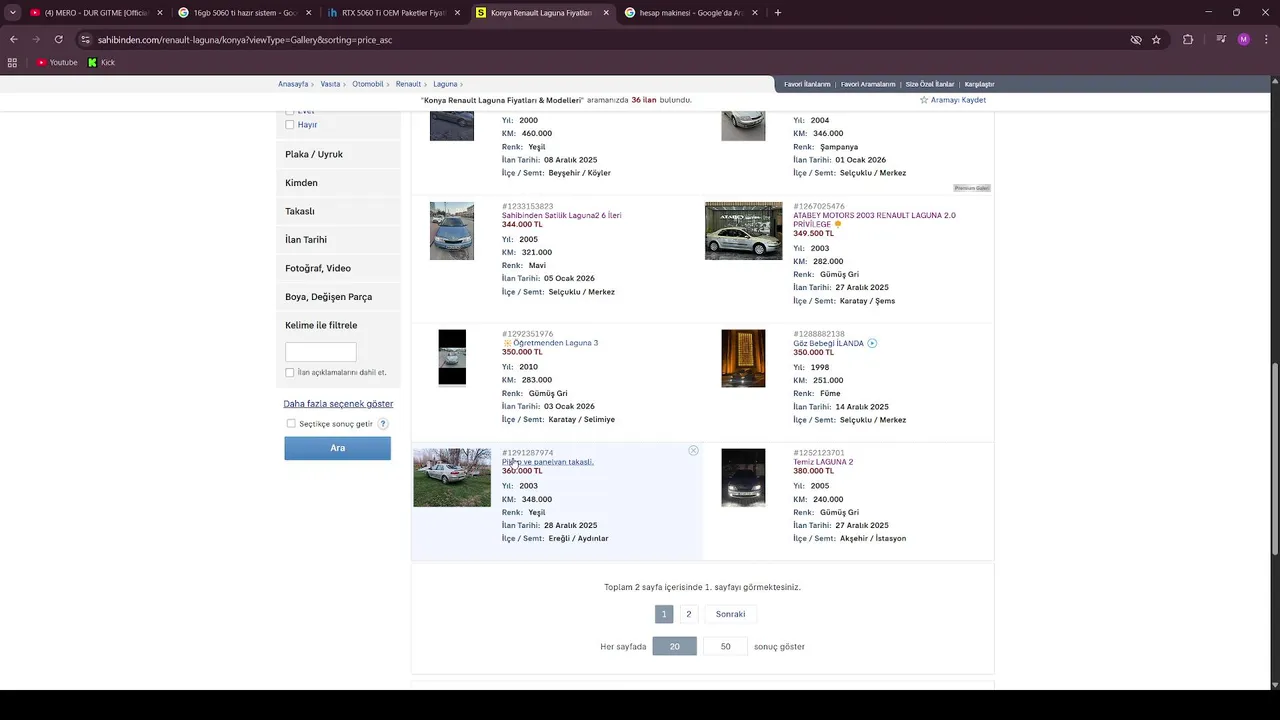Image resolution: width=1280 pixels, height=720 pixels.
Task: Click the browser back arrow
Action: (x=13, y=39)
